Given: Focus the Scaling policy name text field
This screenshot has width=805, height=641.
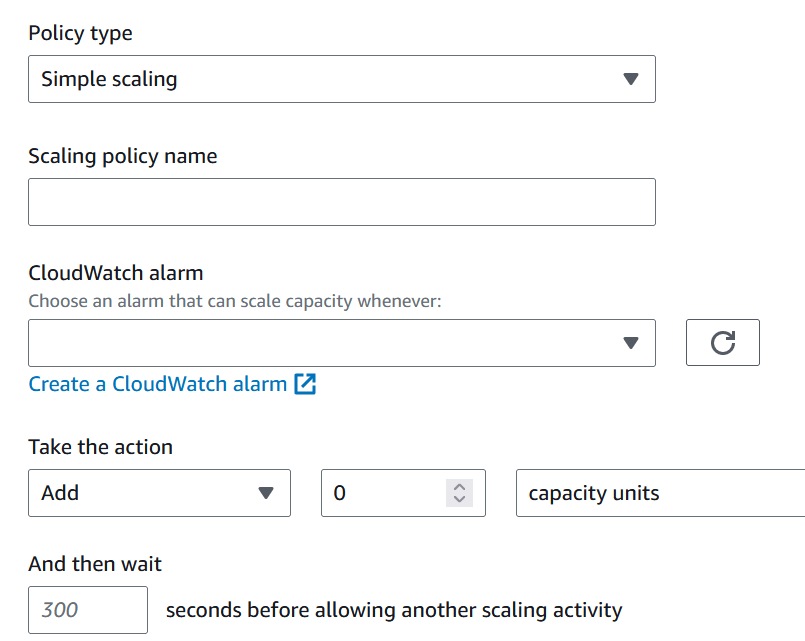Looking at the screenshot, I should click(341, 202).
